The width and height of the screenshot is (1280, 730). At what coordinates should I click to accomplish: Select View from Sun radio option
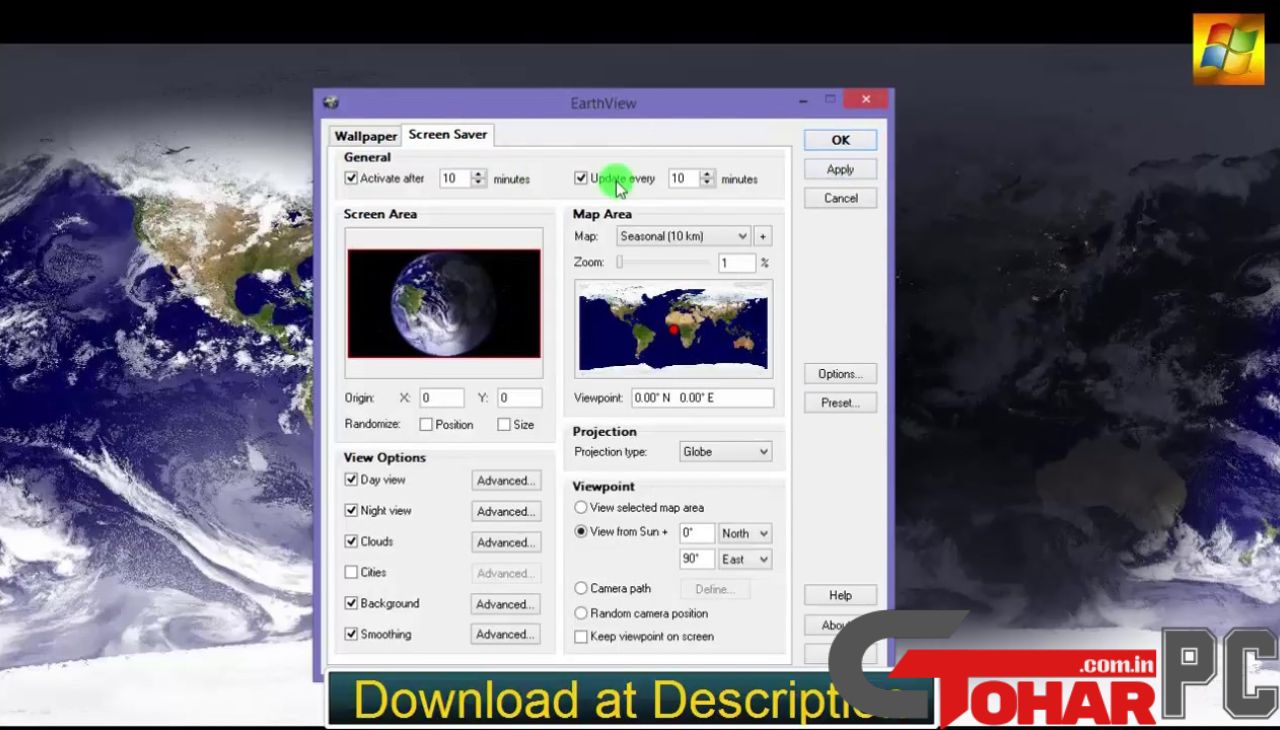[581, 531]
